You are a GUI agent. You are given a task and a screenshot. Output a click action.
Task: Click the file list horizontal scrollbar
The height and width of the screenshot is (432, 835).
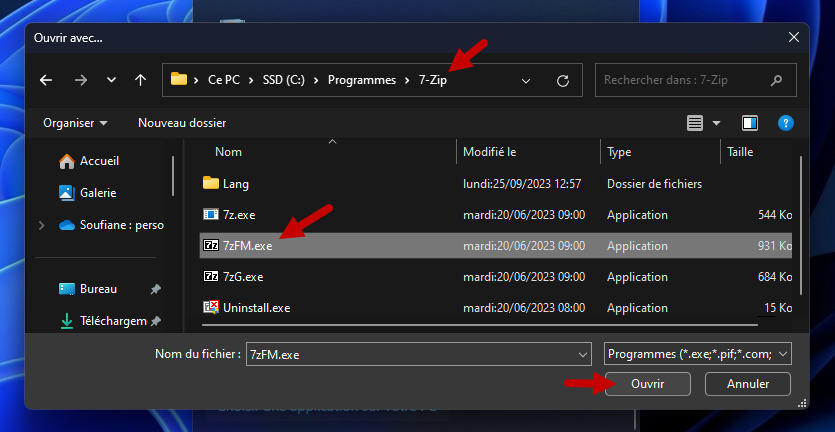click(479, 324)
